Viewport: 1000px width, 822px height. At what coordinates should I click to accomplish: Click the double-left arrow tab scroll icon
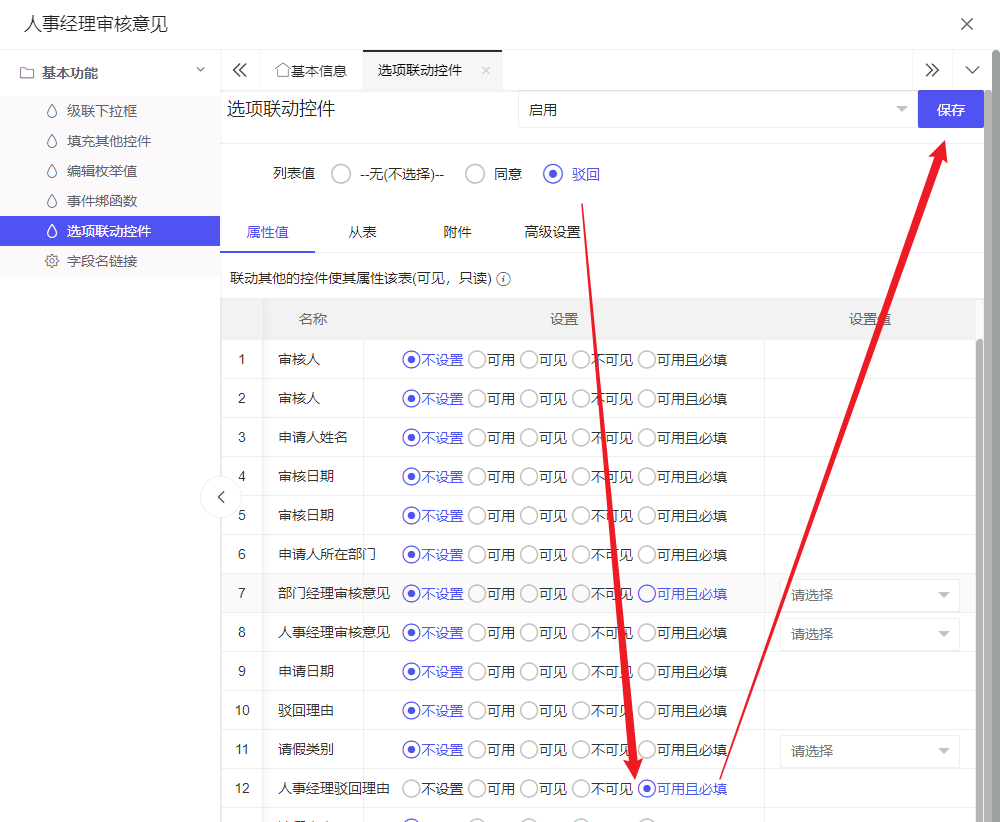(x=239, y=70)
